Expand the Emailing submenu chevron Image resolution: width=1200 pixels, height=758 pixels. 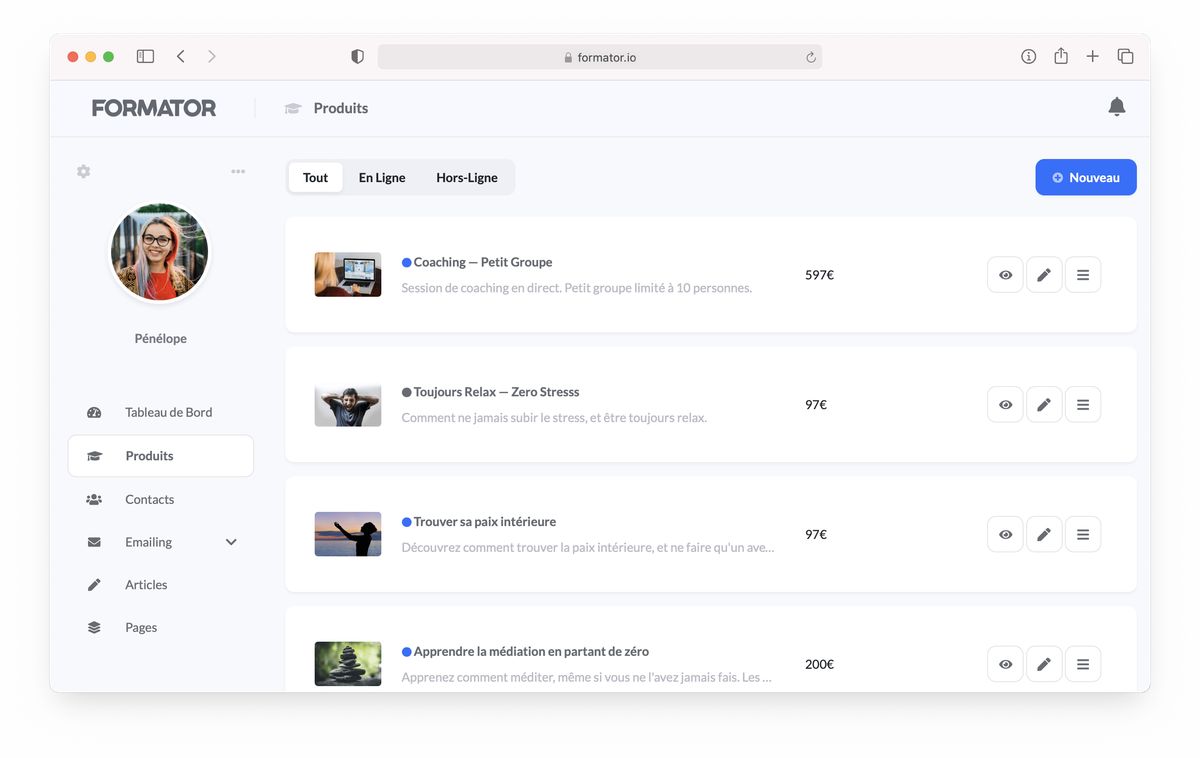pyautogui.click(x=231, y=541)
